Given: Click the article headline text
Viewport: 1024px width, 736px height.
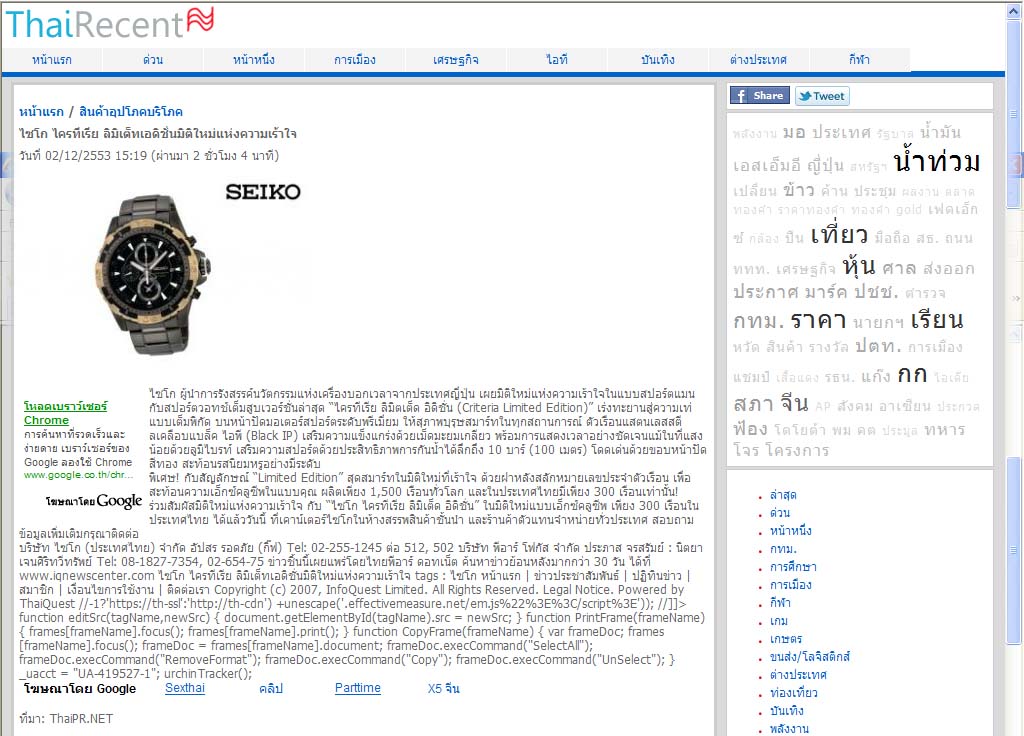Looking at the screenshot, I should point(158,134).
